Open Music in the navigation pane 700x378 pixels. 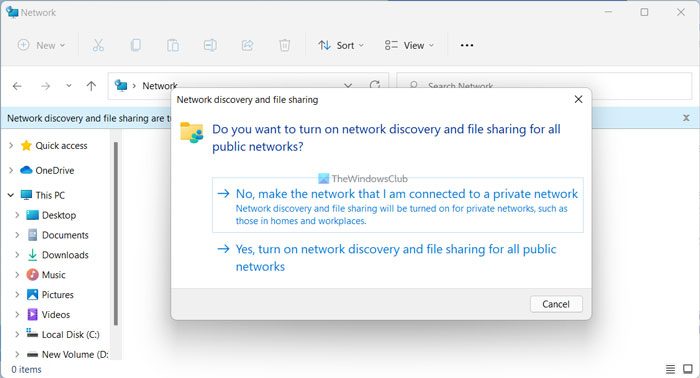(x=54, y=274)
